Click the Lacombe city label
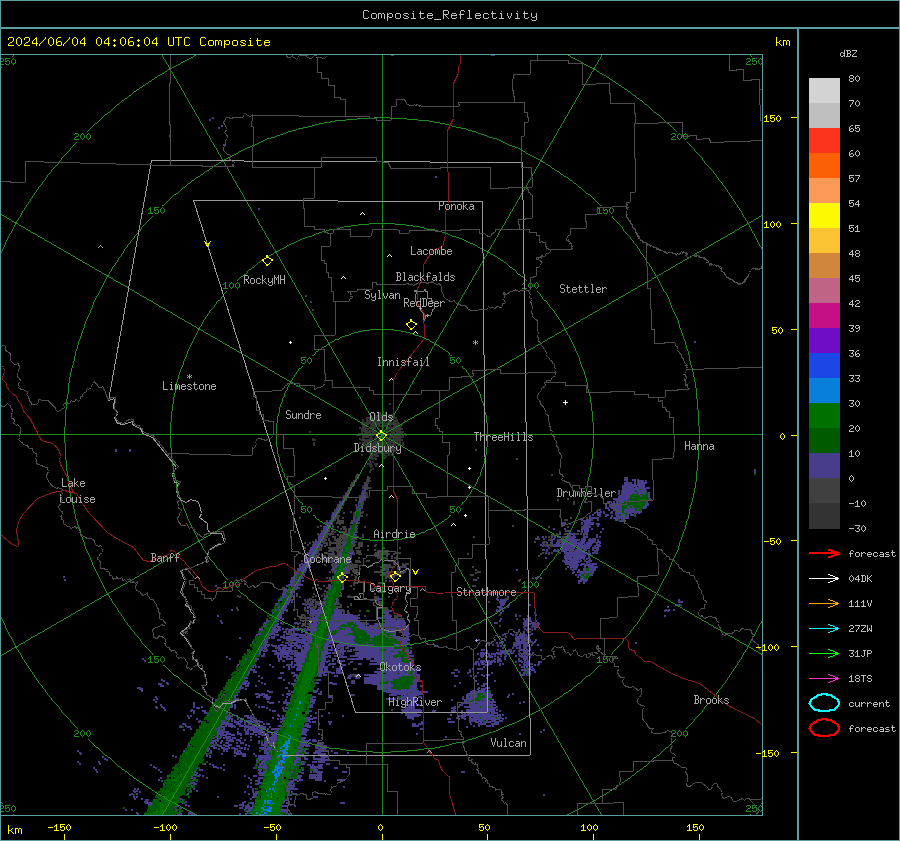This screenshot has width=900, height=841. [x=431, y=251]
